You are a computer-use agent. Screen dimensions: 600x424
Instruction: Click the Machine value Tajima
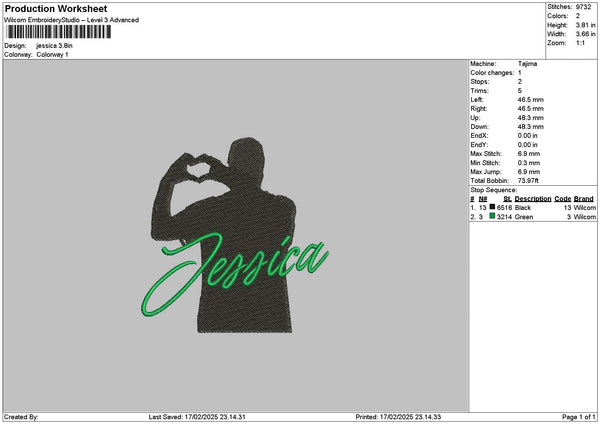pos(527,64)
